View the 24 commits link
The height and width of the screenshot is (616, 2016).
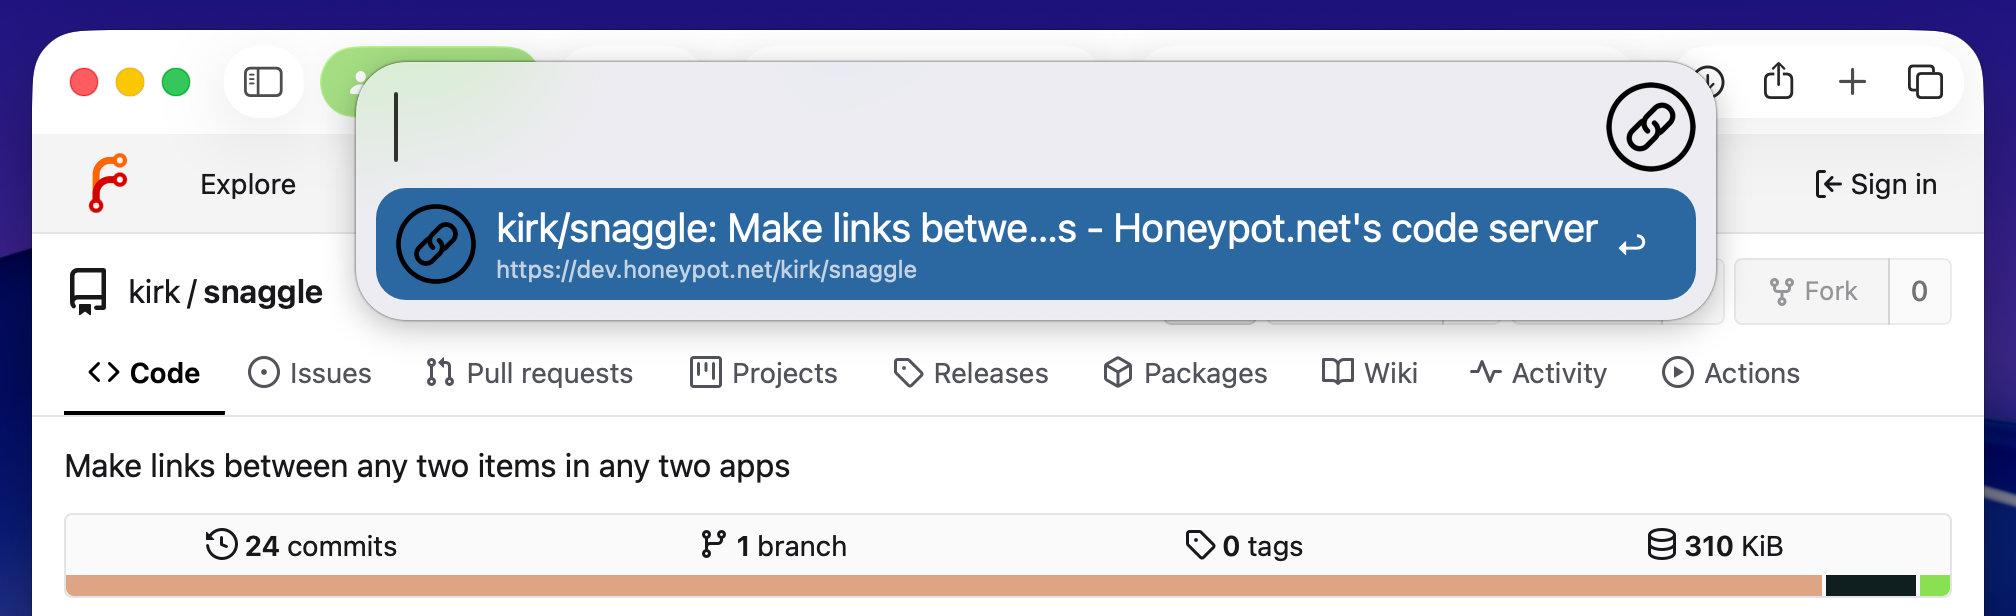tap(301, 546)
